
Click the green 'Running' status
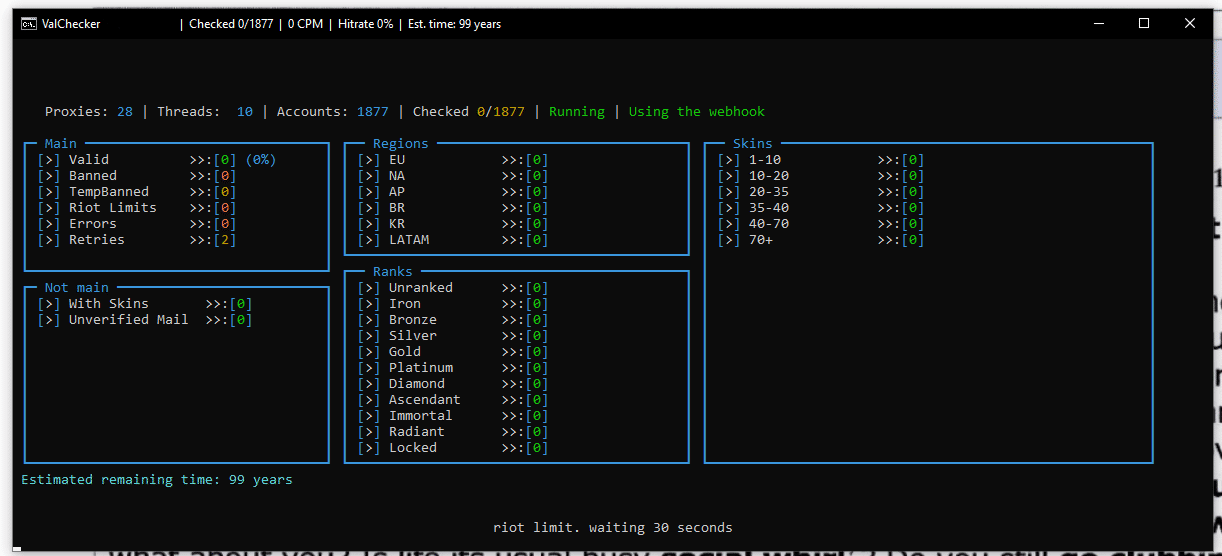click(577, 112)
